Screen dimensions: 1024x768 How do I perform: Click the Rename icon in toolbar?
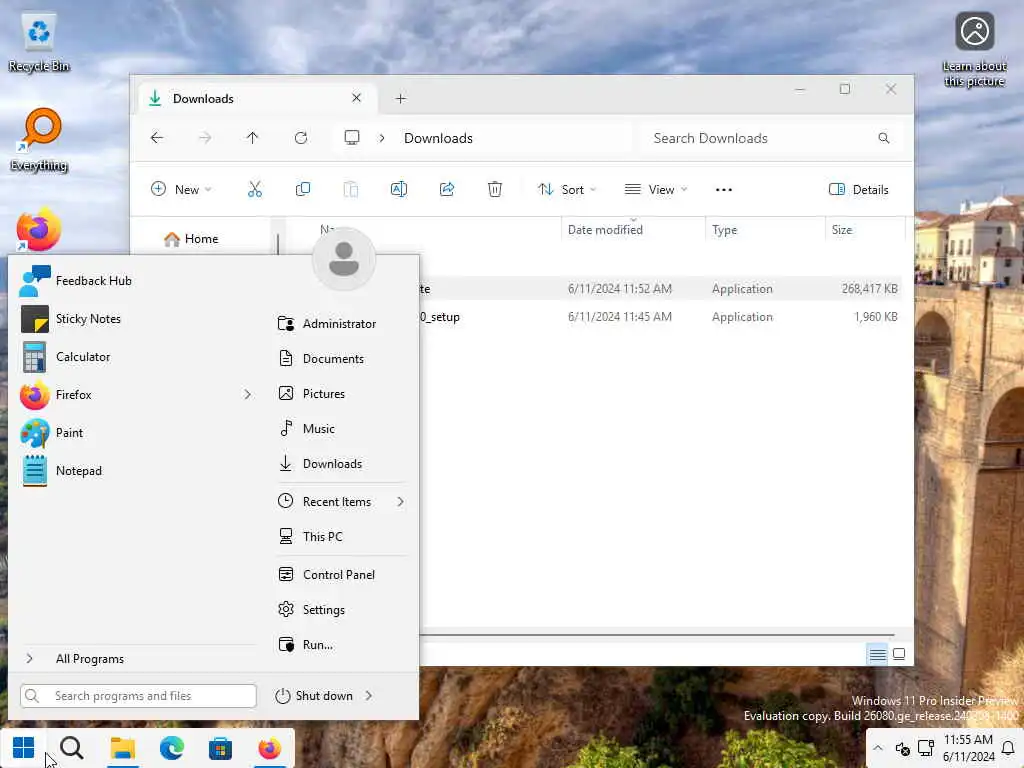point(399,189)
